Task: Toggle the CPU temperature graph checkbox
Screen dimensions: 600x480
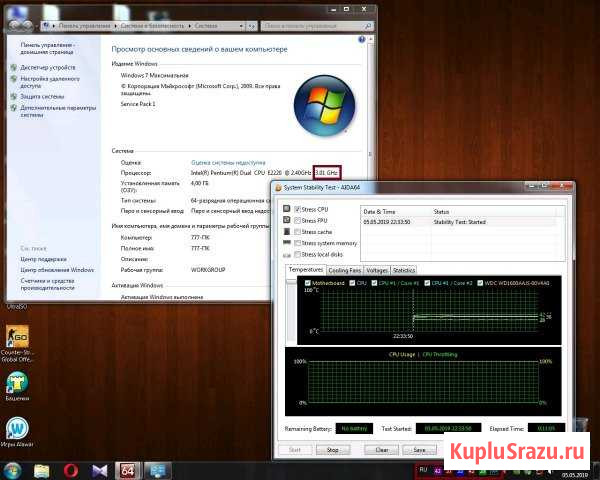Action: pyautogui.click(x=352, y=283)
